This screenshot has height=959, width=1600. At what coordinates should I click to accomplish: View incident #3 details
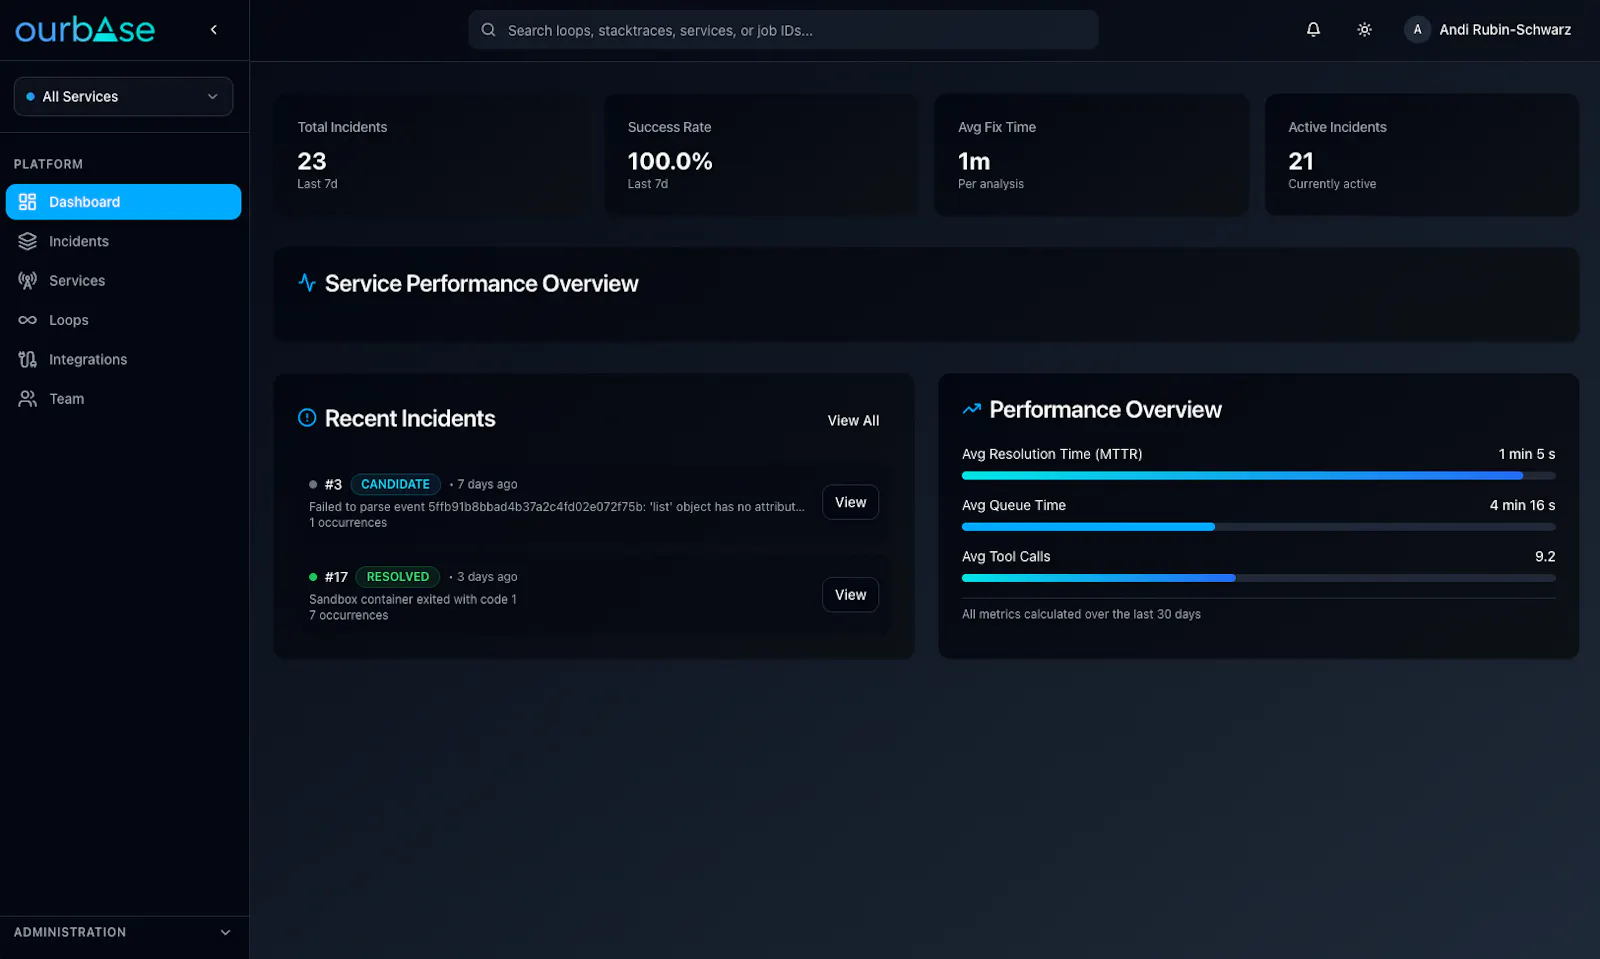(850, 503)
